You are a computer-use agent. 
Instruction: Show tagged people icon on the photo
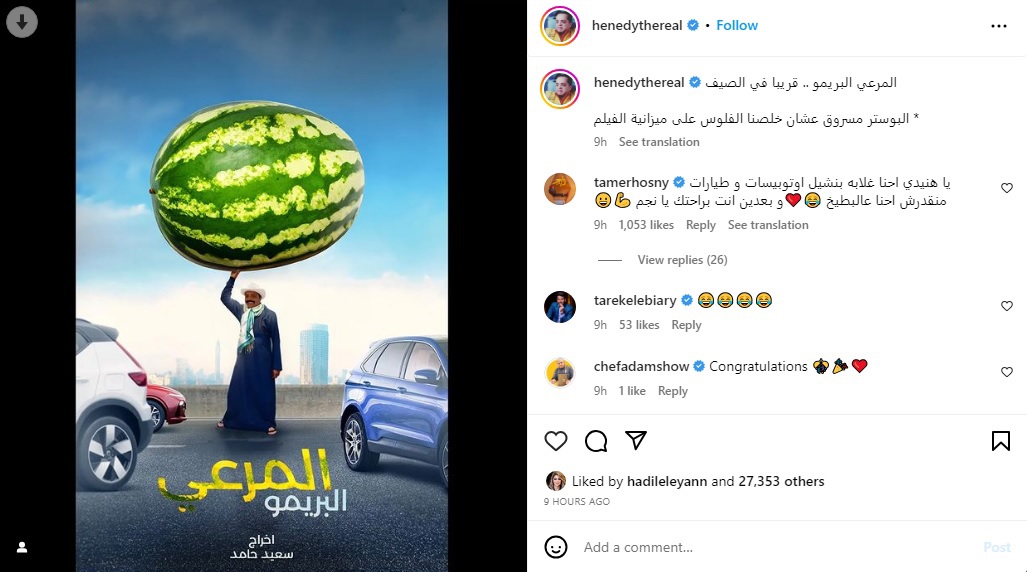[22, 547]
